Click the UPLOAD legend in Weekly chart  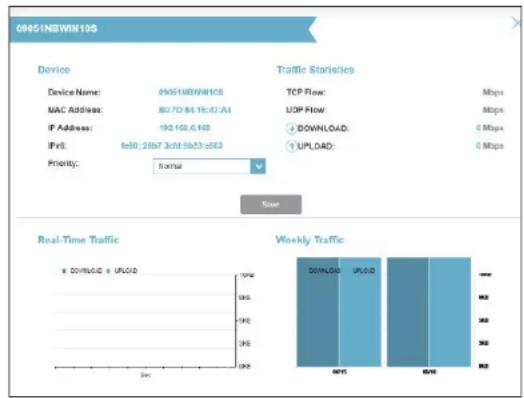(364, 270)
